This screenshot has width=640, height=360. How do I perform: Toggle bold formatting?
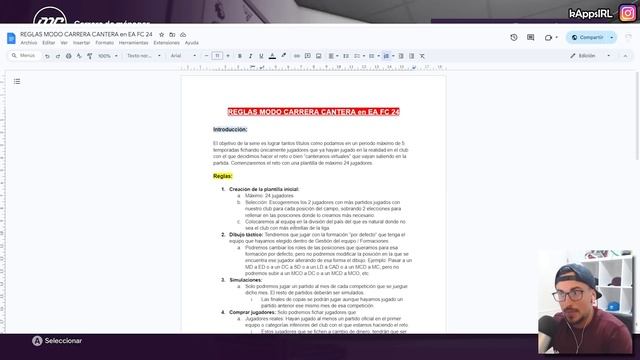[240, 56]
